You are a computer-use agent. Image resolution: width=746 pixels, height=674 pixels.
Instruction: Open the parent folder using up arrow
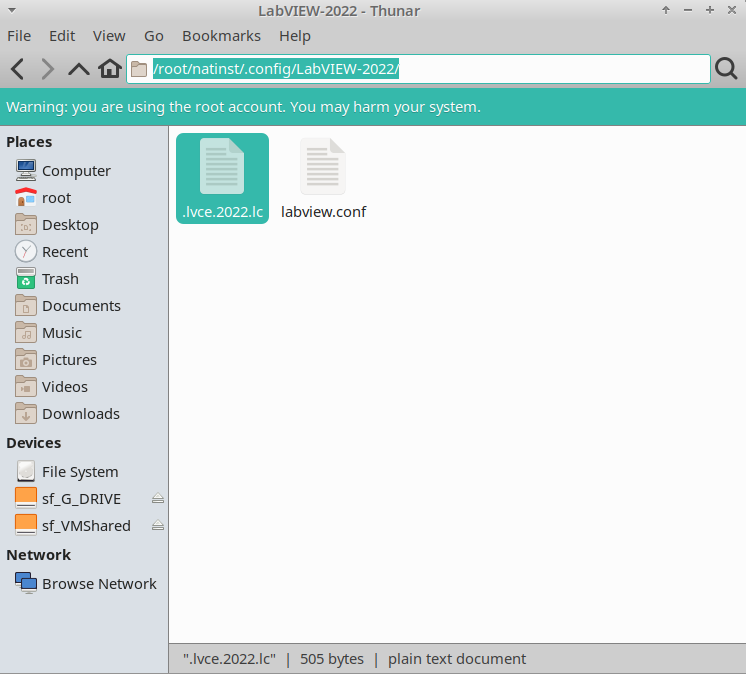[79, 69]
